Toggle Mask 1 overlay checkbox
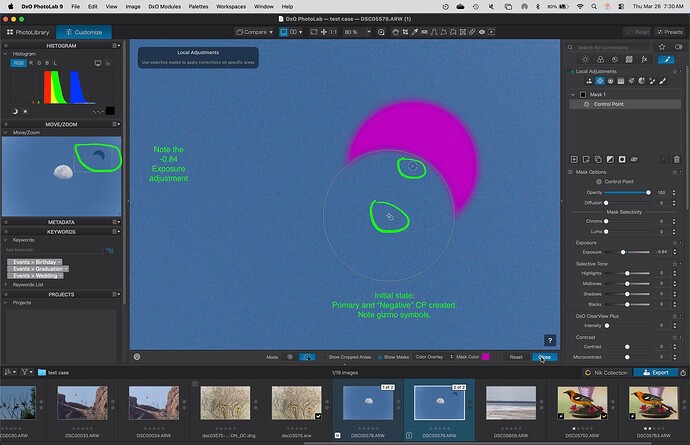The image size is (690, 445). tap(583, 95)
